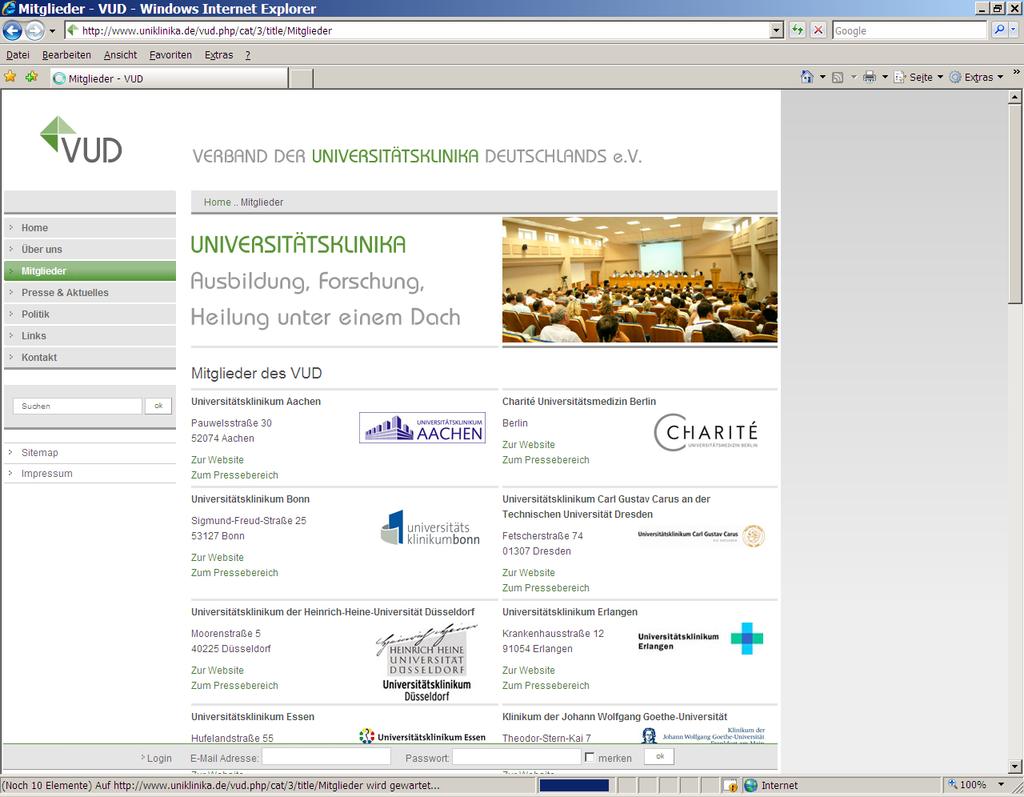Open the Sitemap link
Viewport: 1024px width, 797px height.
(39, 453)
